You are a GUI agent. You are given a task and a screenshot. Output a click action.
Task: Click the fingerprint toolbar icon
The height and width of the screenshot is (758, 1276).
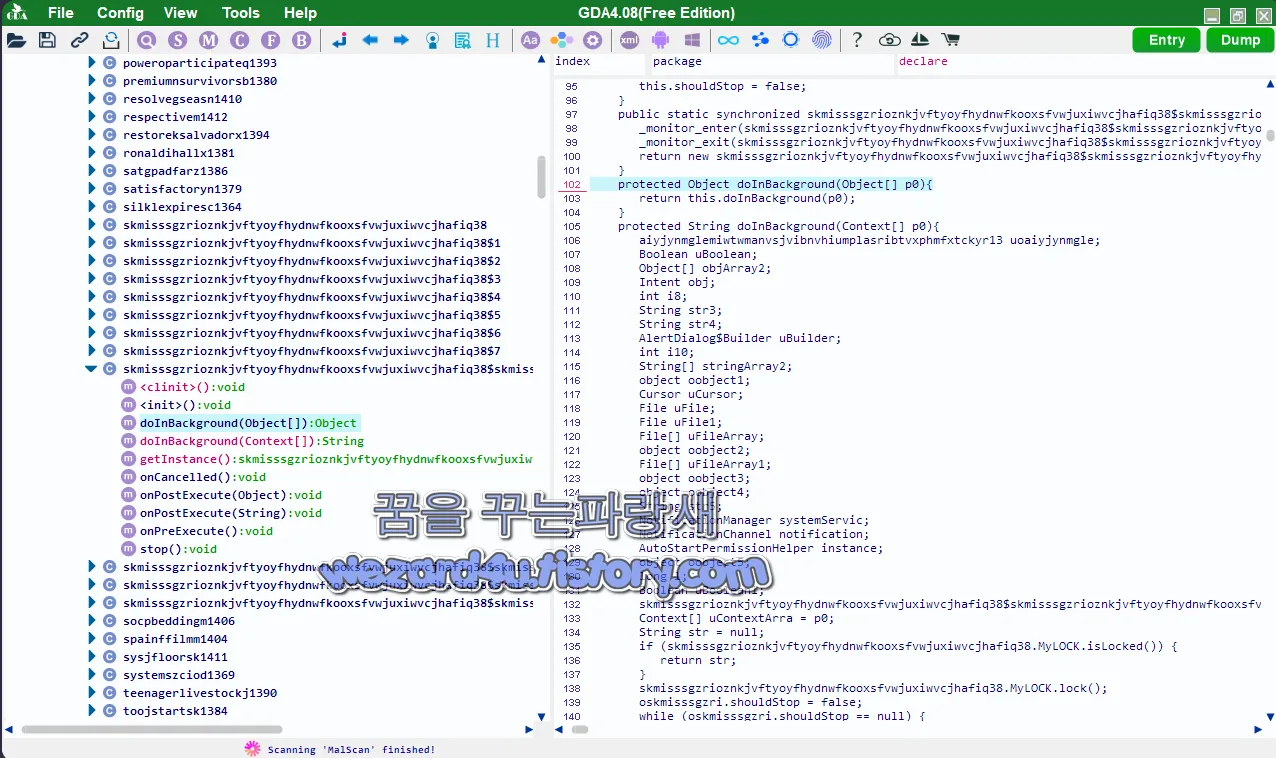pos(822,40)
